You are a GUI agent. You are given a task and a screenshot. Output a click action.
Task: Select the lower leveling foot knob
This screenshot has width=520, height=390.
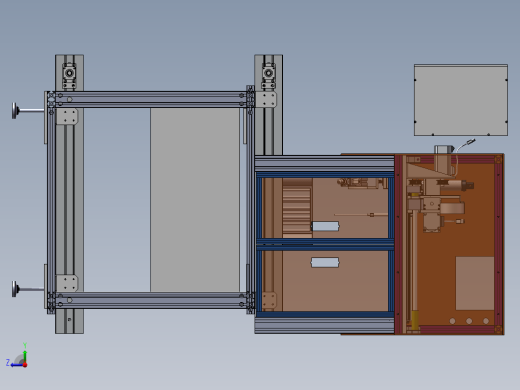click(15, 289)
